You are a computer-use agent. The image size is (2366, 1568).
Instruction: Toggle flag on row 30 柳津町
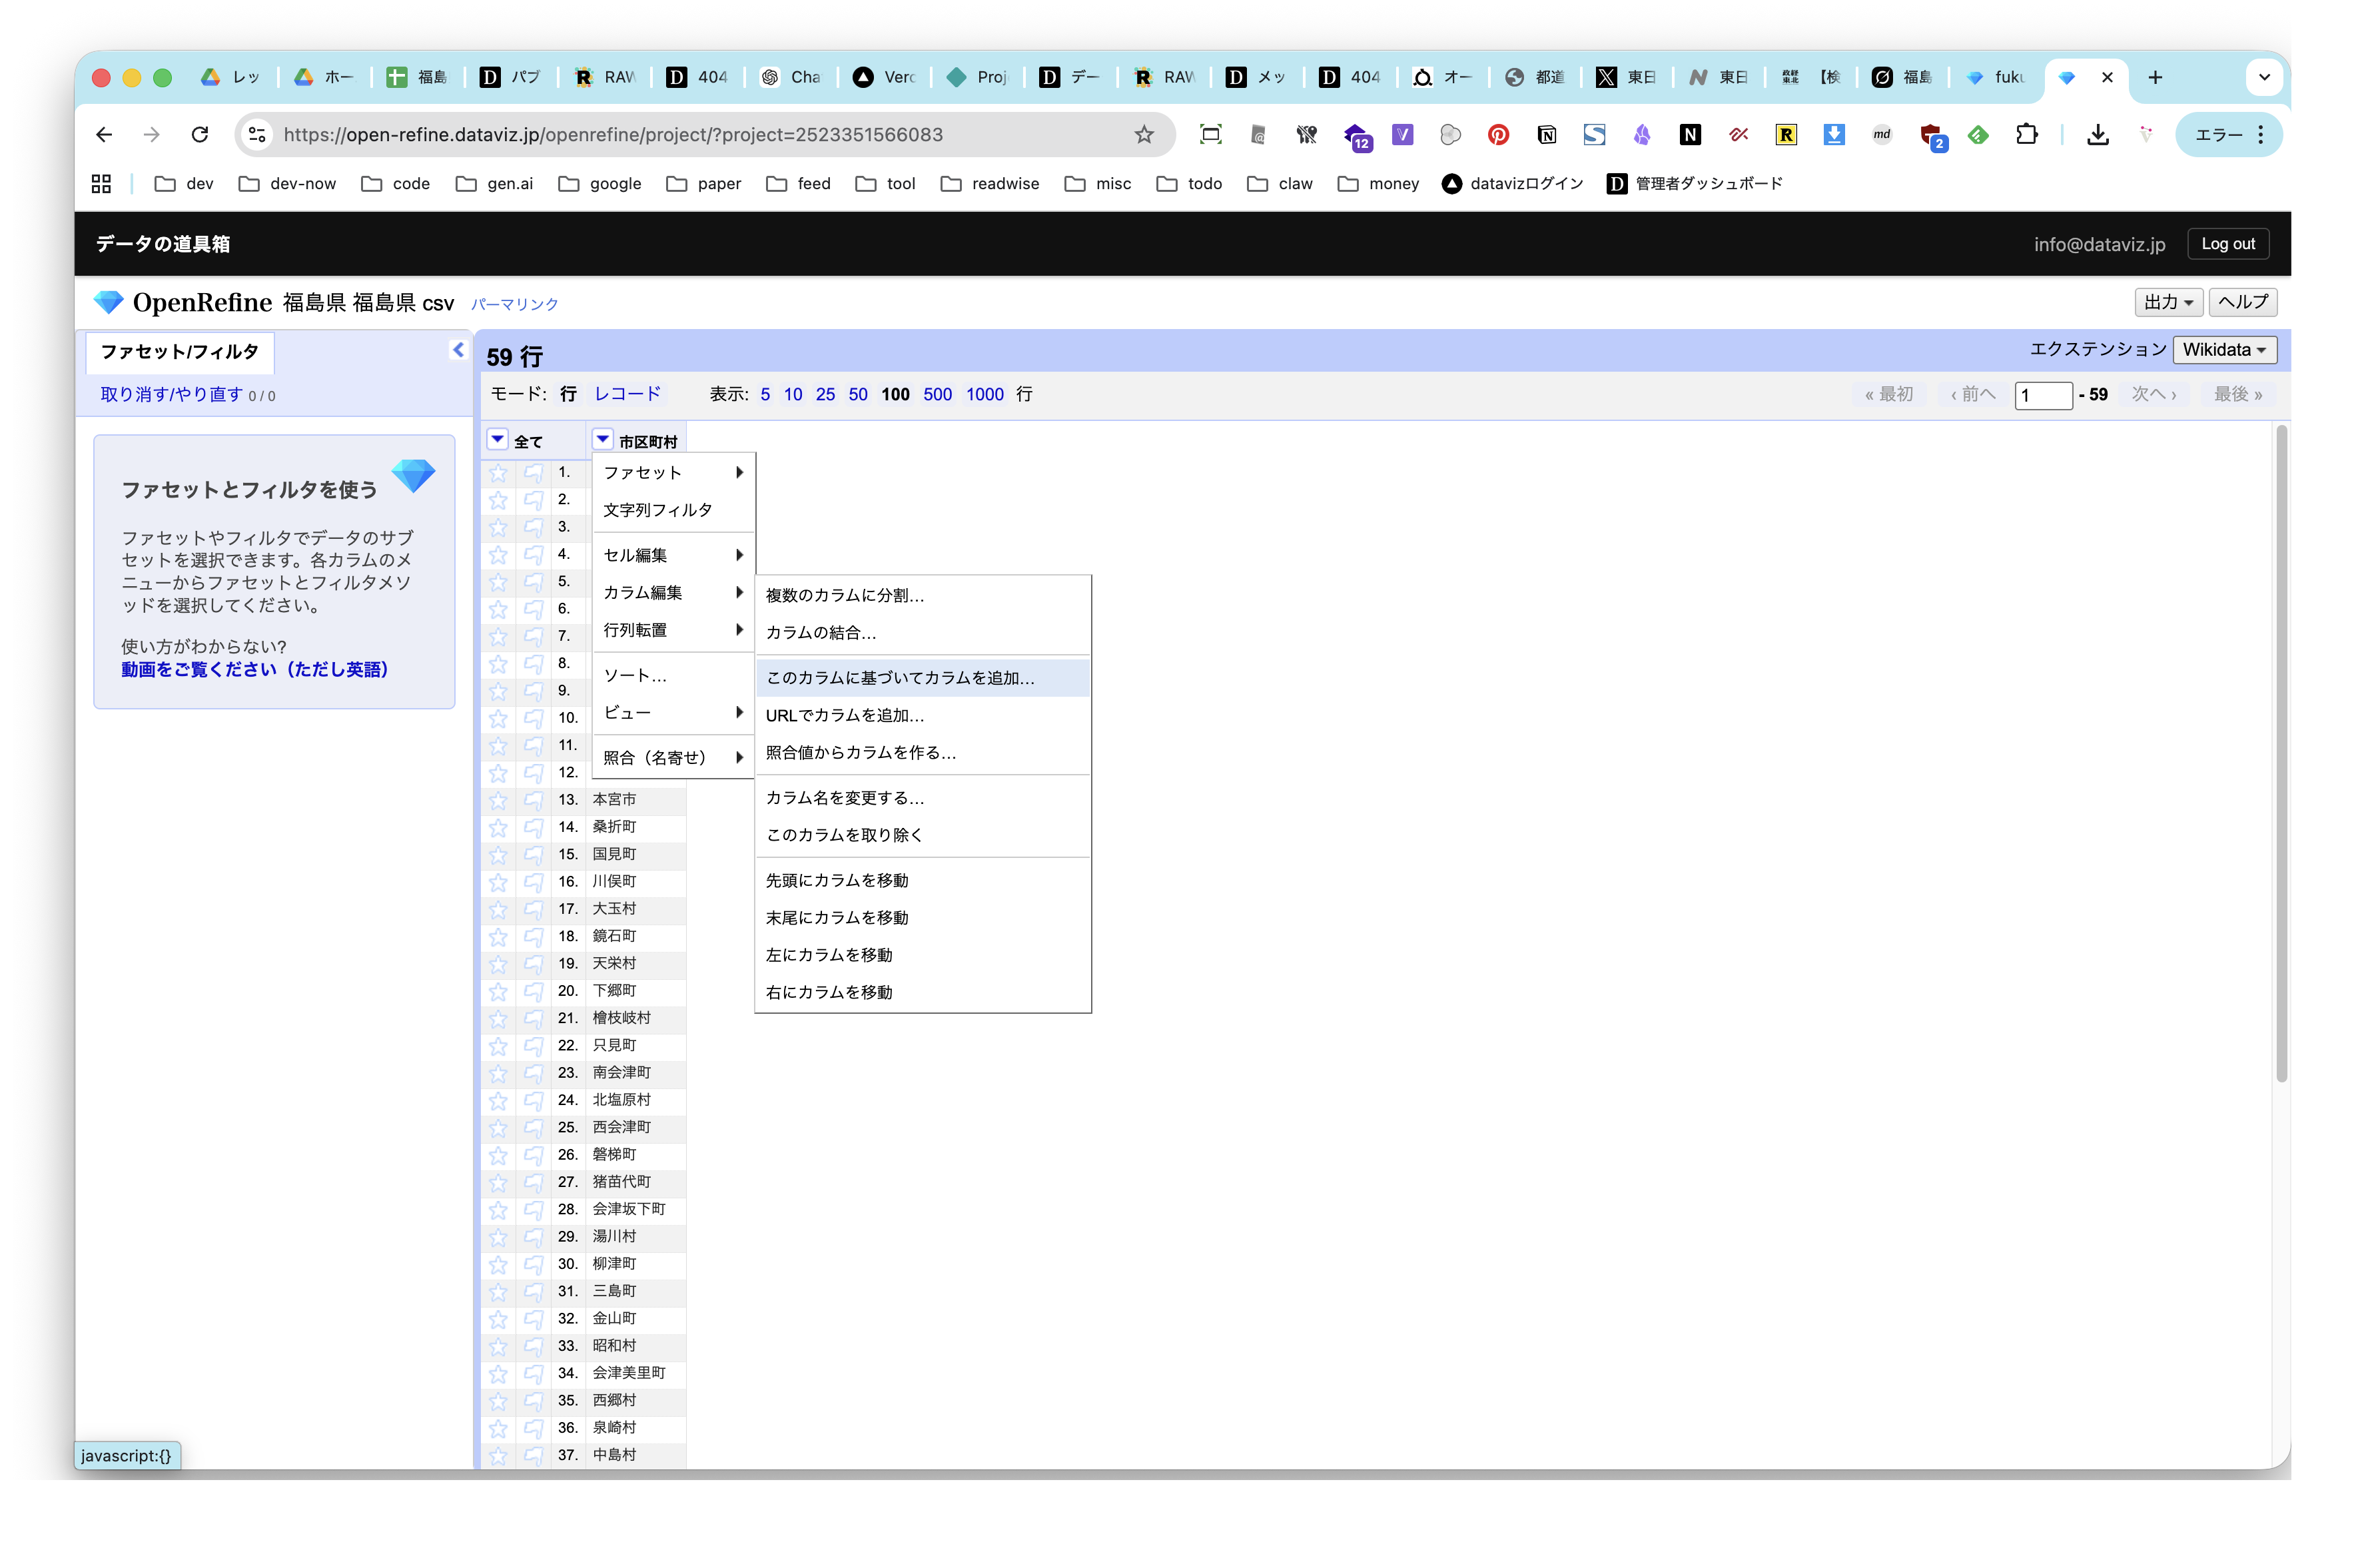pos(534,1264)
